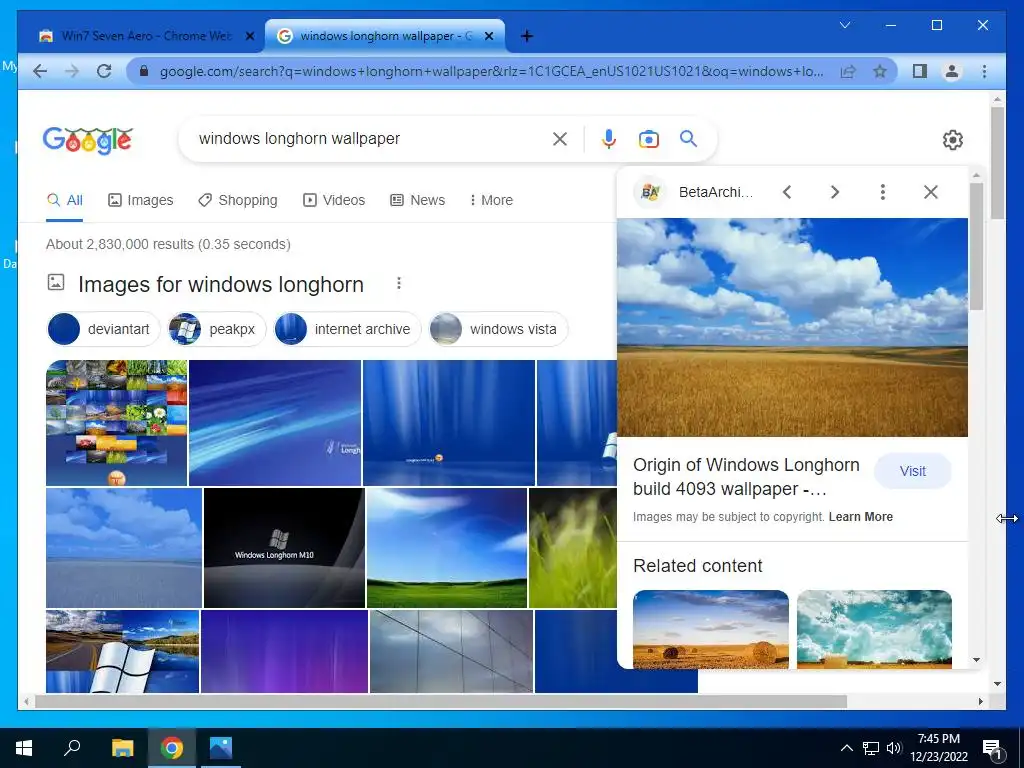Filter images by internet archive chip
Image resolution: width=1024 pixels, height=768 pixels.
pyautogui.click(x=347, y=329)
